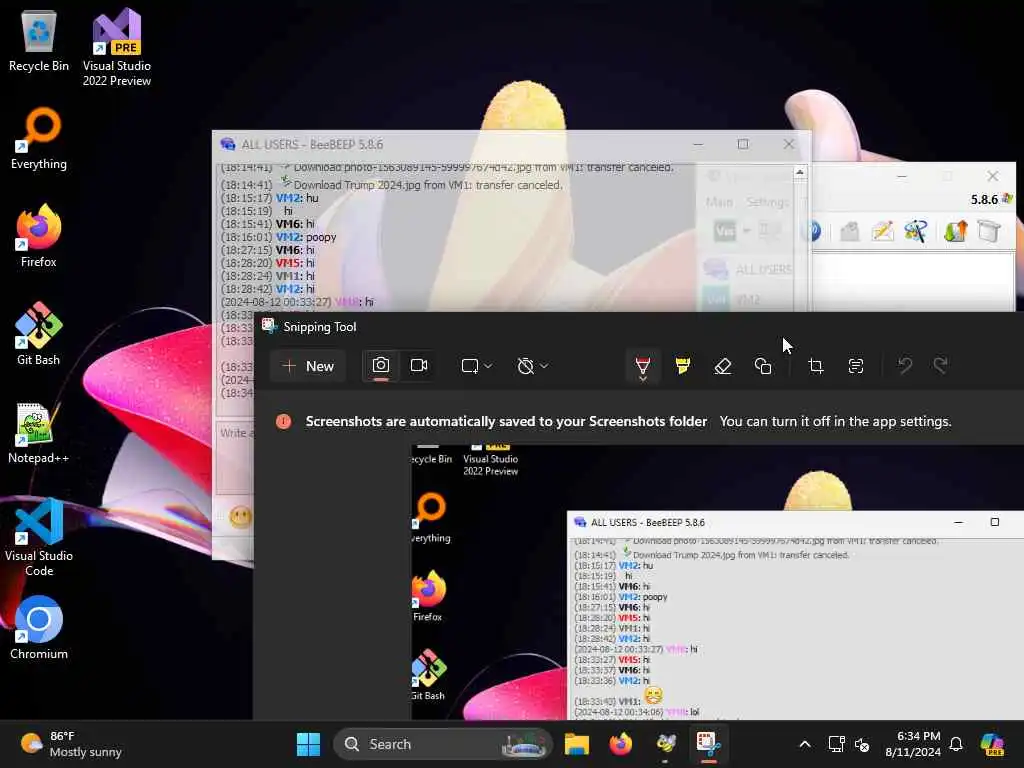This screenshot has height=768, width=1024.
Task: Click BeeBEEP trash bin toolbar icon
Action: (989, 231)
